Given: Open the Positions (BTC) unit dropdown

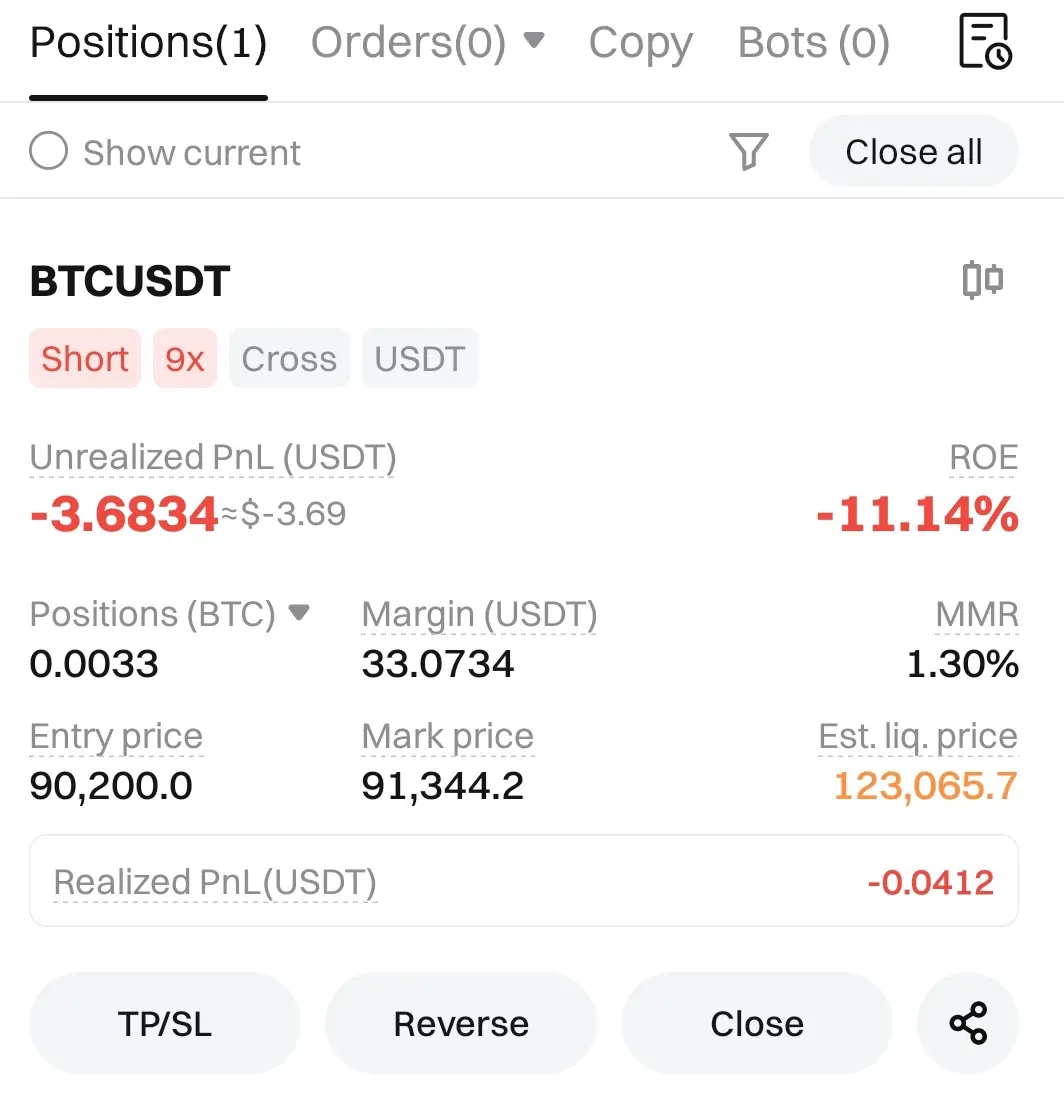Looking at the screenshot, I should point(299,612).
